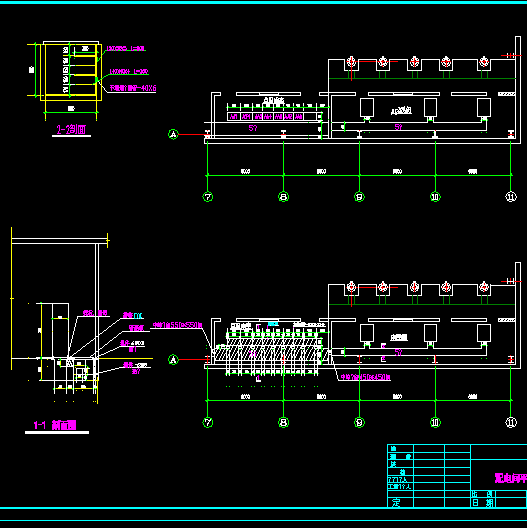Select grid bubble 8 of the AA-labelled cabinet plan
The image size is (527, 528).
(284, 197)
